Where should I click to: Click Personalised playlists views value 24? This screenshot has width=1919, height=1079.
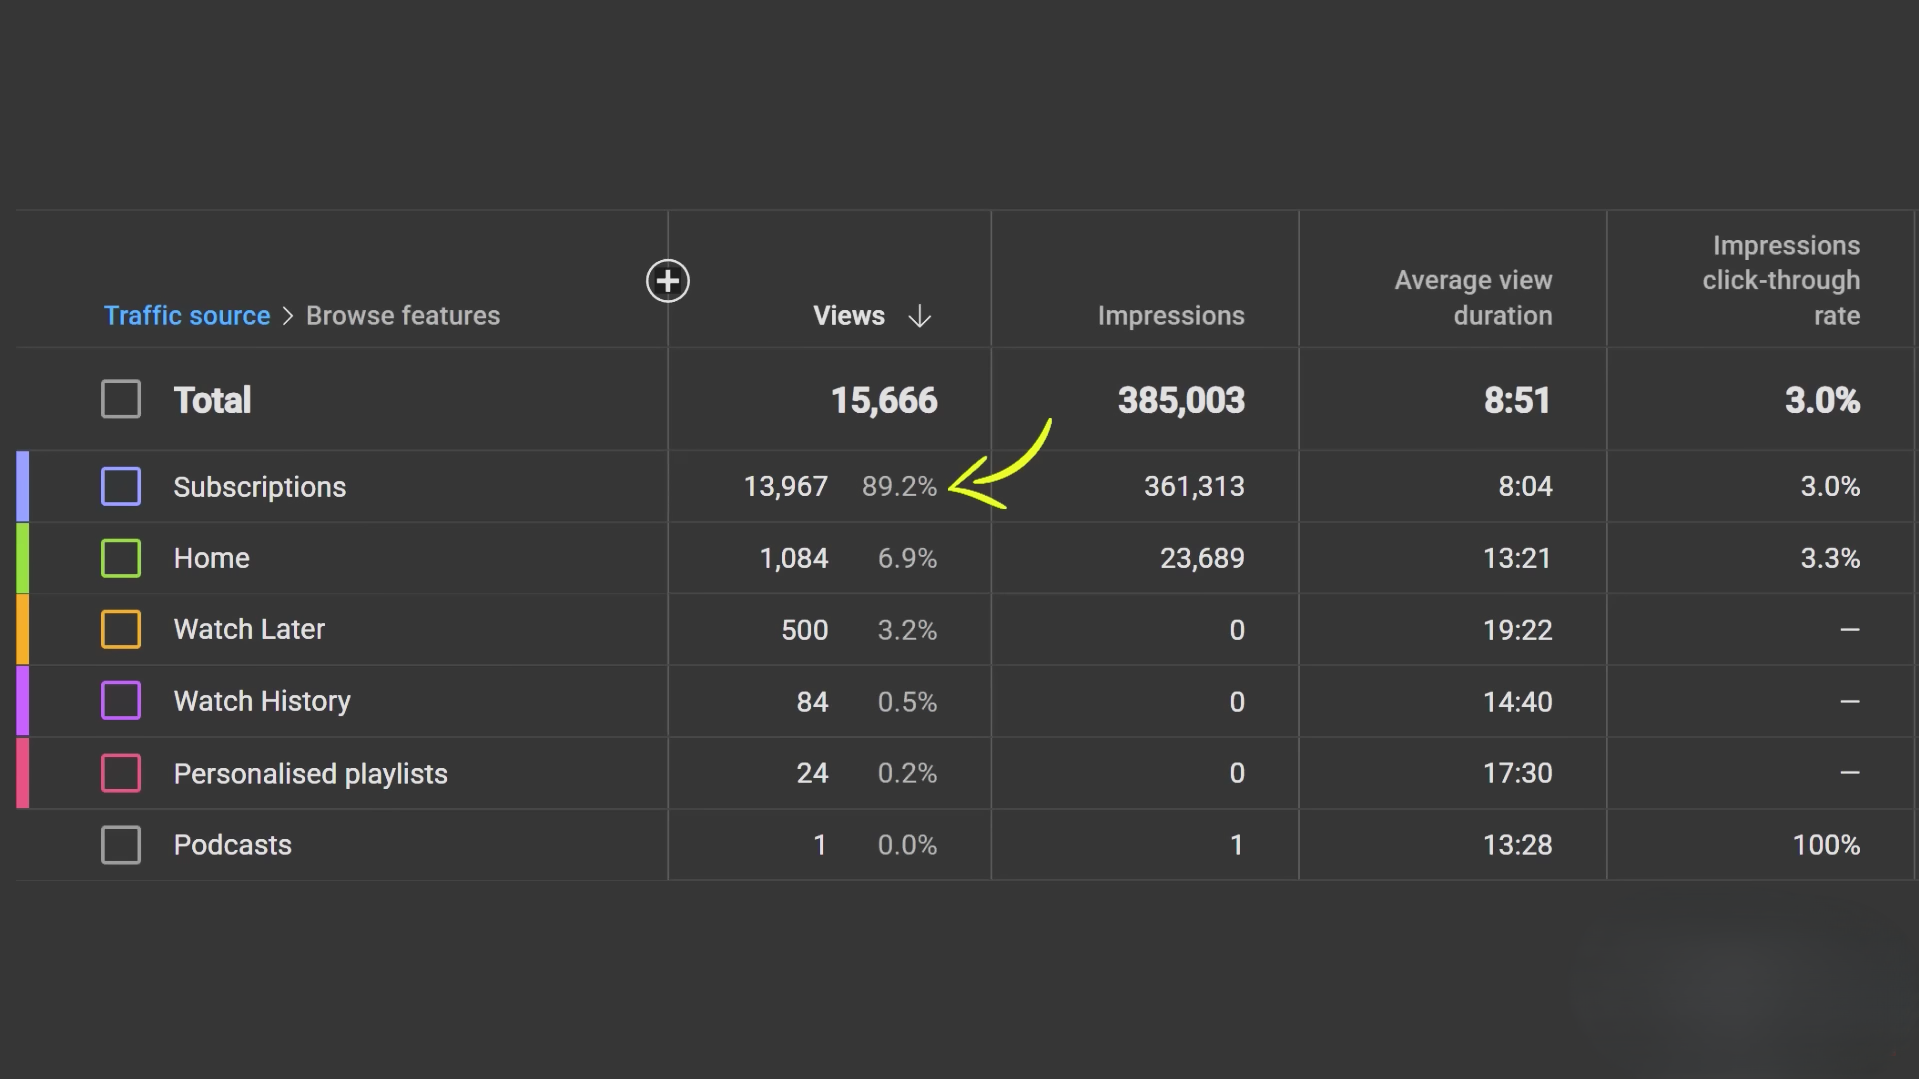pyautogui.click(x=812, y=773)
